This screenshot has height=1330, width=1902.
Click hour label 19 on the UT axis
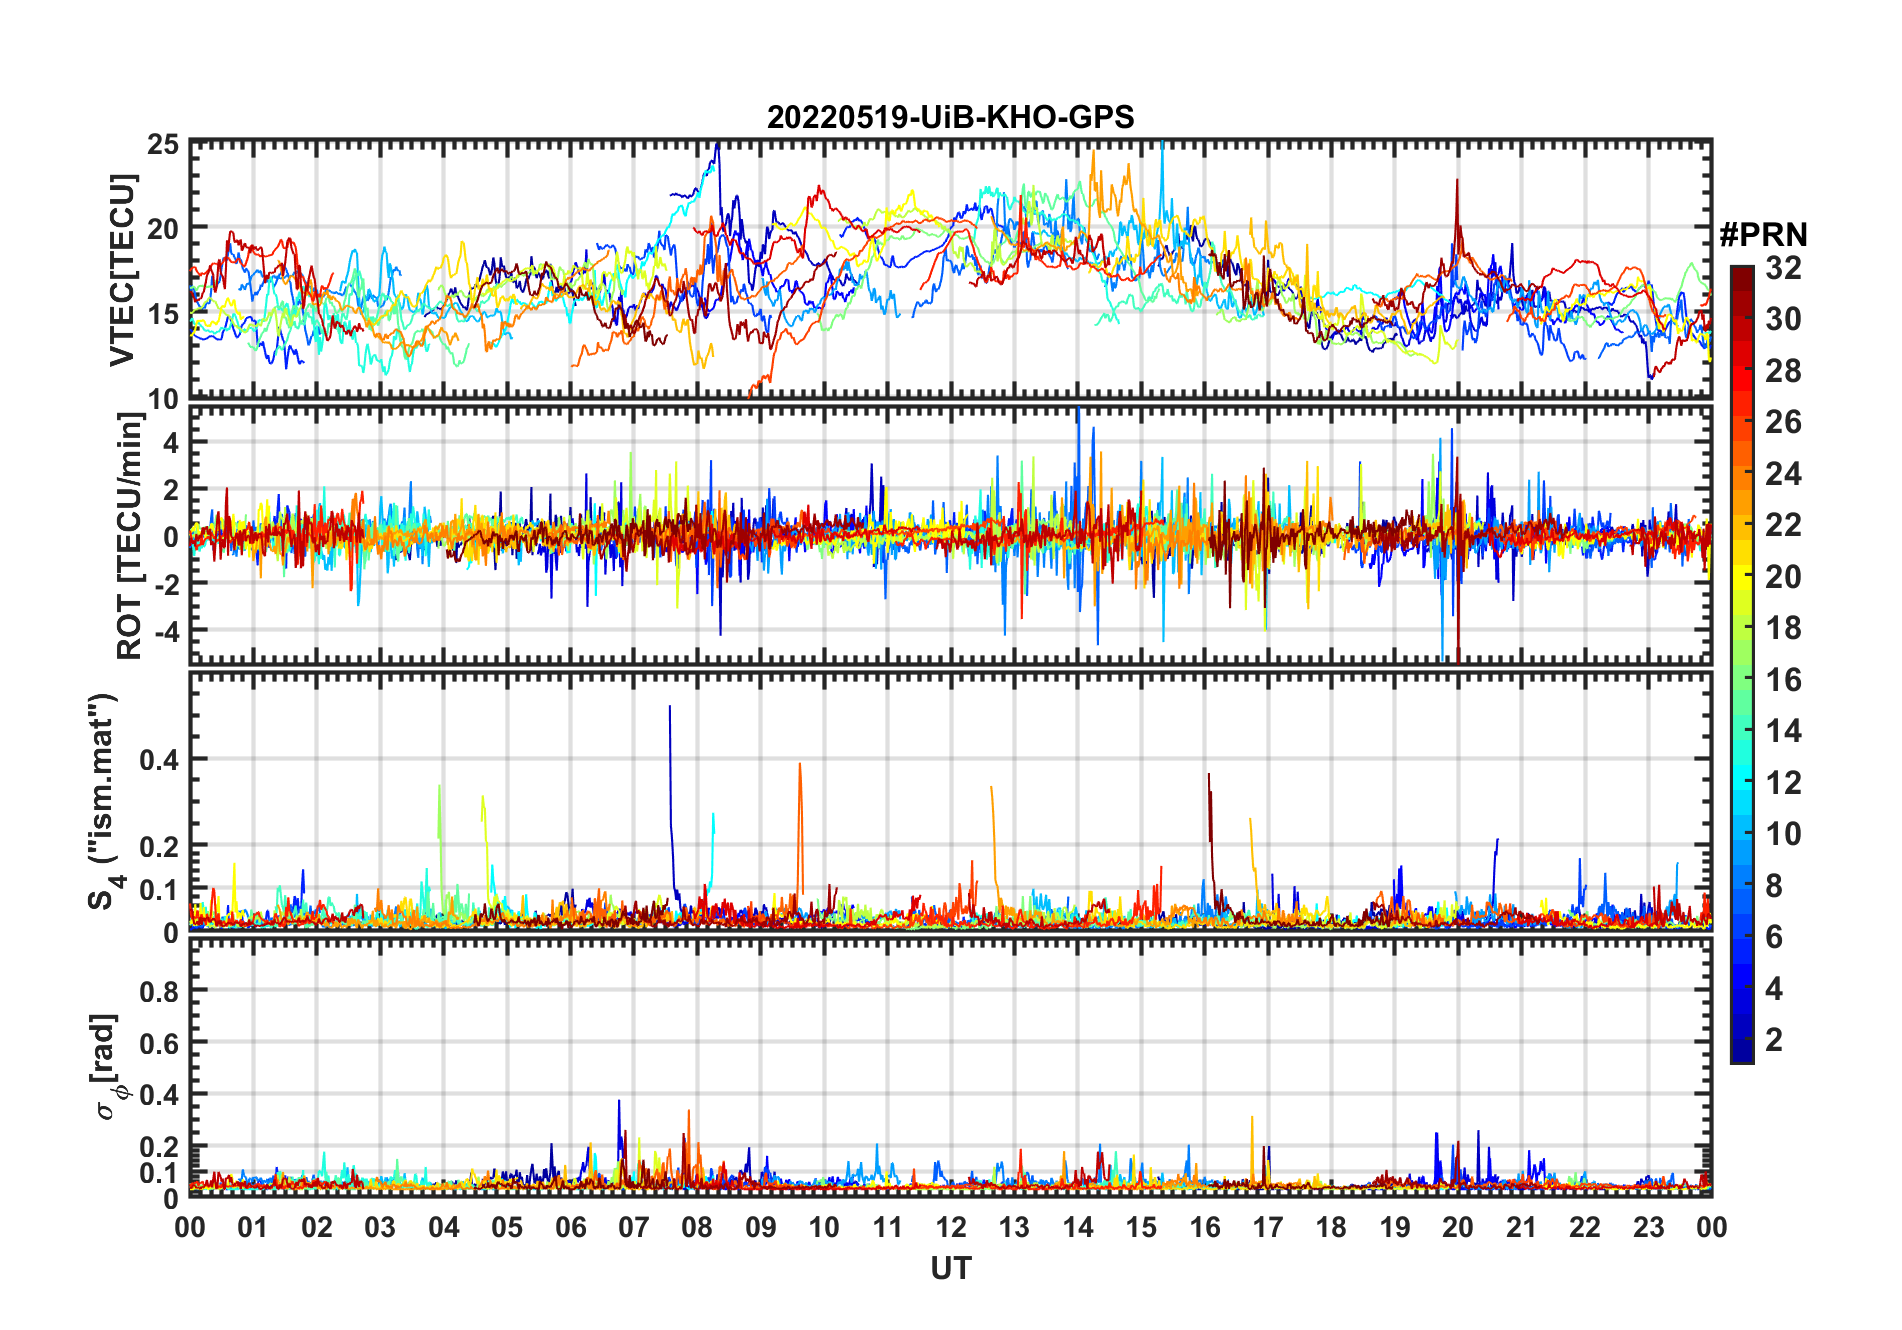[x=1395, y=1227]
